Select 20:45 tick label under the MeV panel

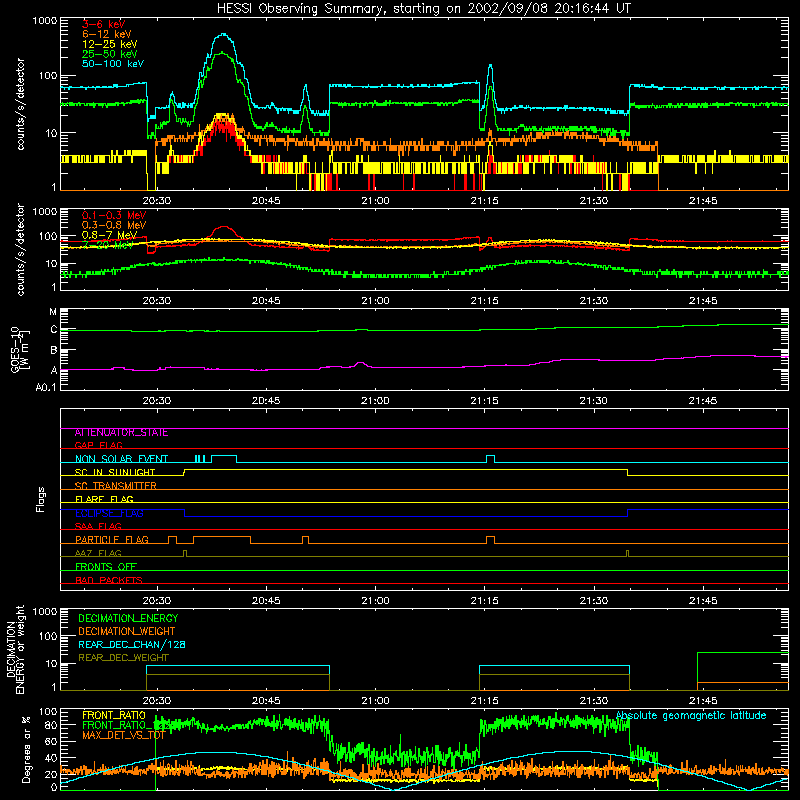click(x=266, y=301)
